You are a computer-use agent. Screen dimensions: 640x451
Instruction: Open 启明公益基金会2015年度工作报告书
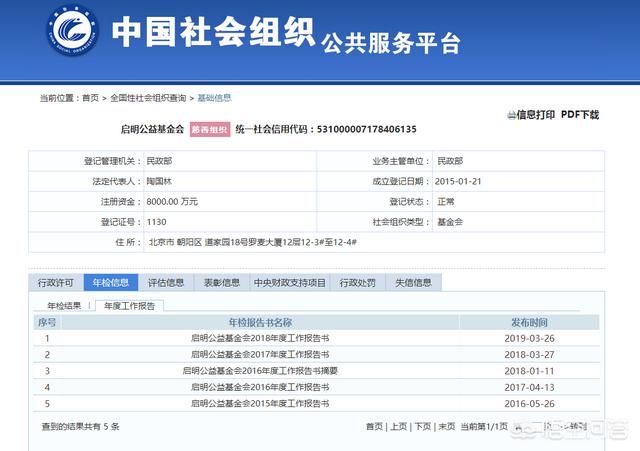pyautogui.click(x=259, y=403)
